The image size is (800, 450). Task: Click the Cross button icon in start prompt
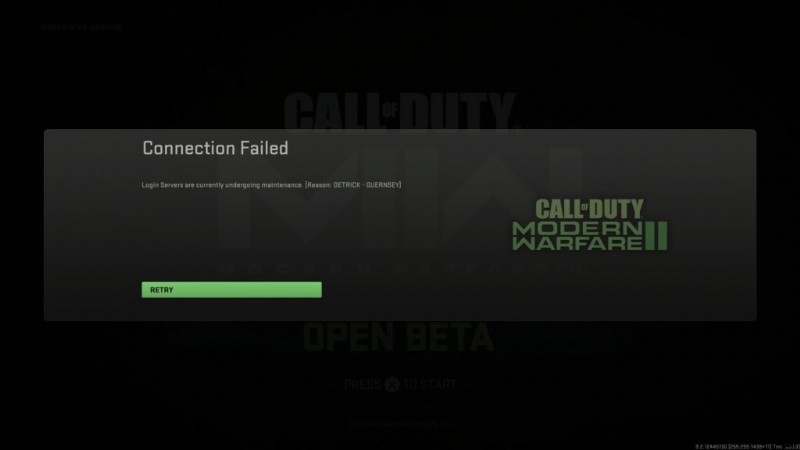click(x=392, y=384)
